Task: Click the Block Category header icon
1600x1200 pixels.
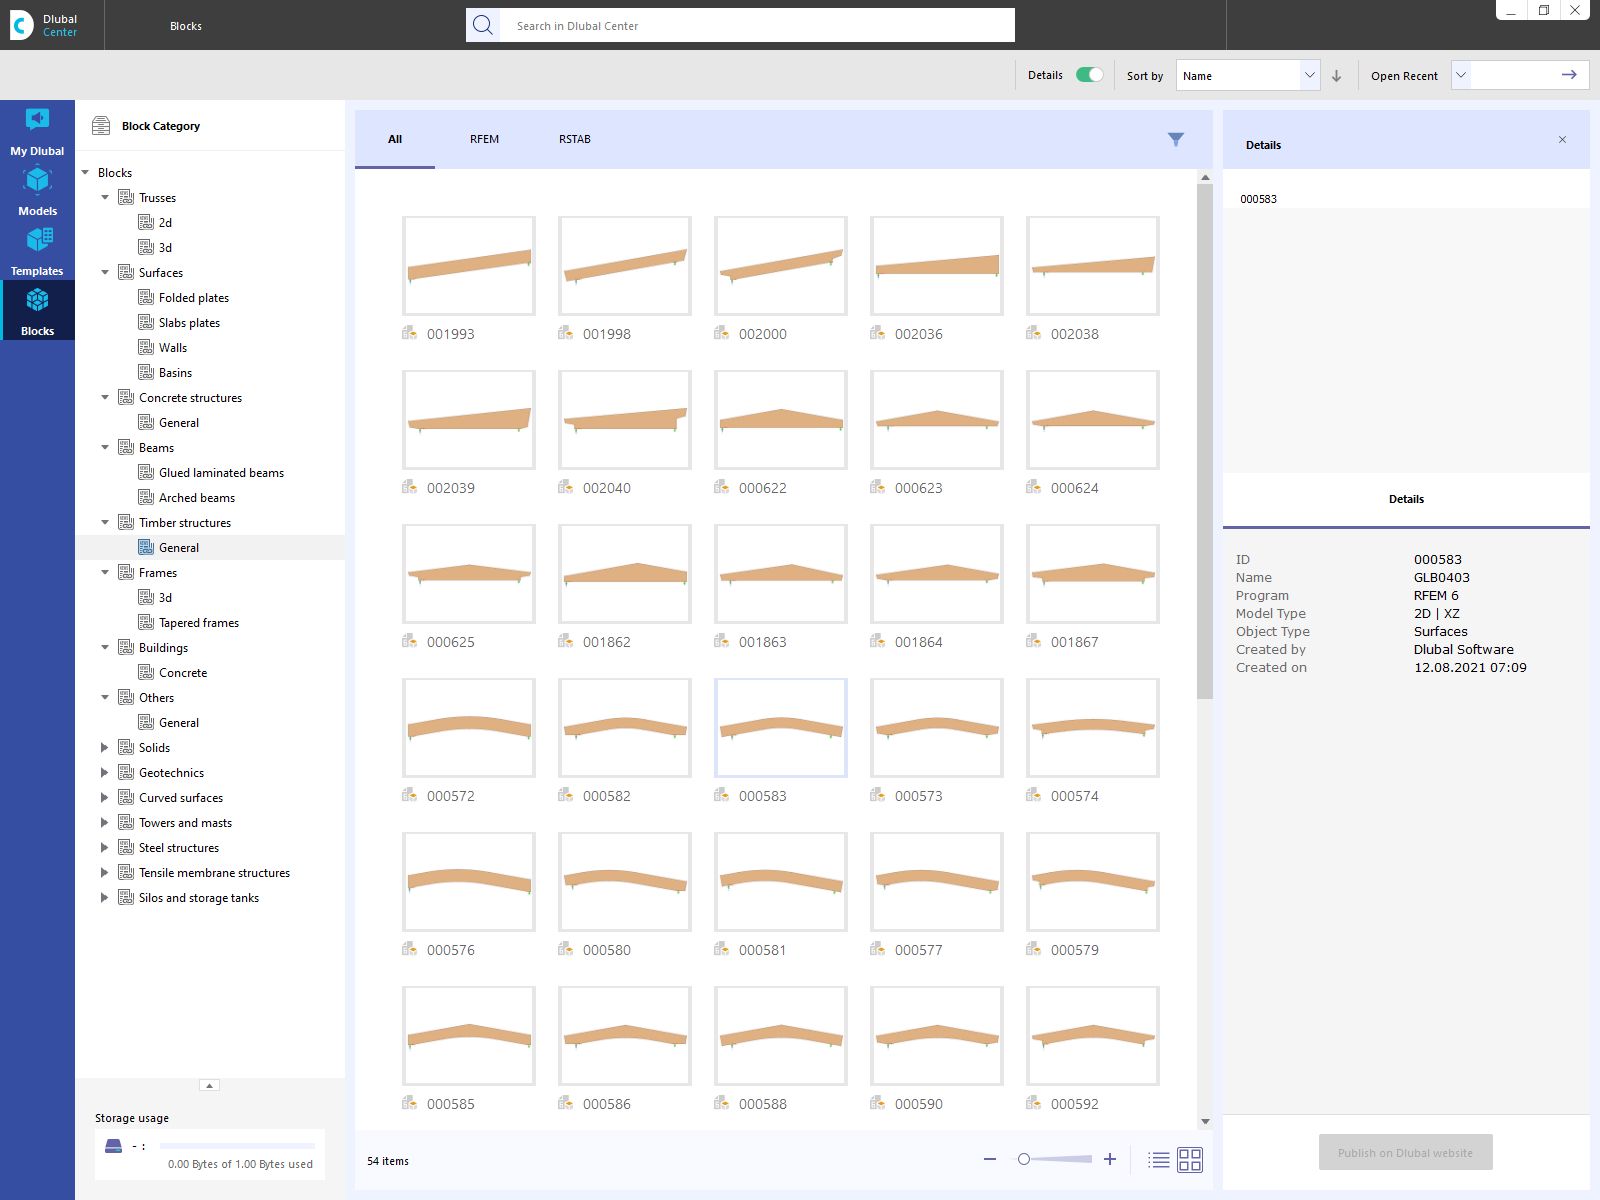Action: [x=101, y=126]
